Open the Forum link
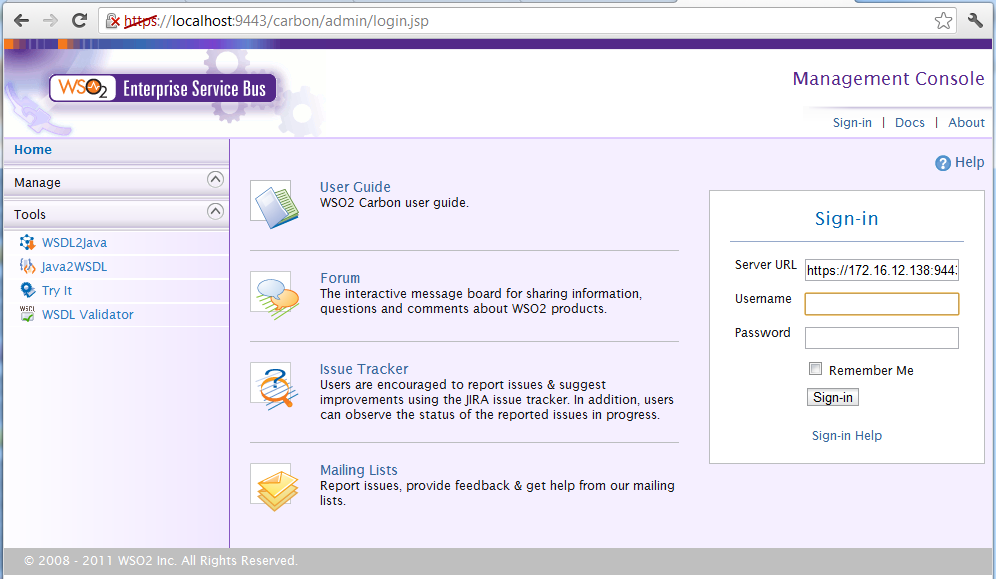 coord(340,278)
